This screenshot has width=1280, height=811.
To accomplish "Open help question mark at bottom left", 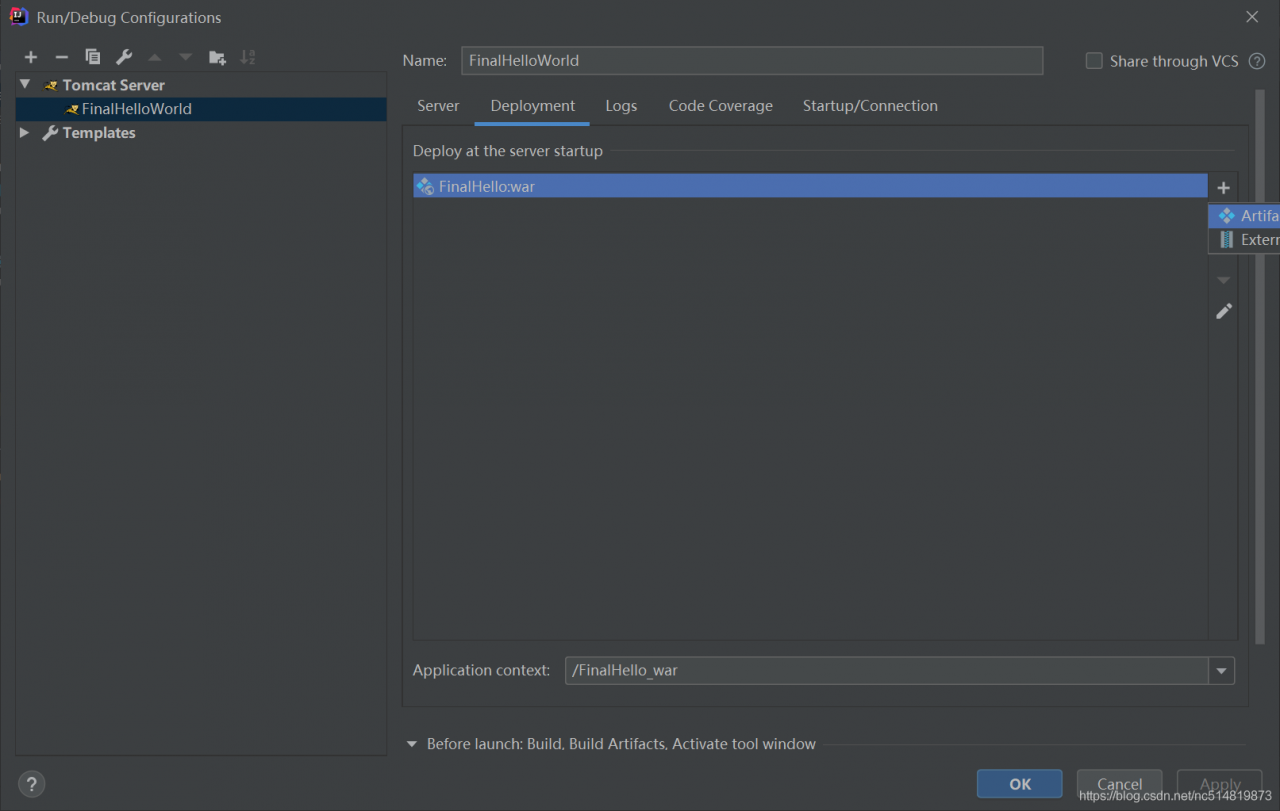I will (31, 784).
